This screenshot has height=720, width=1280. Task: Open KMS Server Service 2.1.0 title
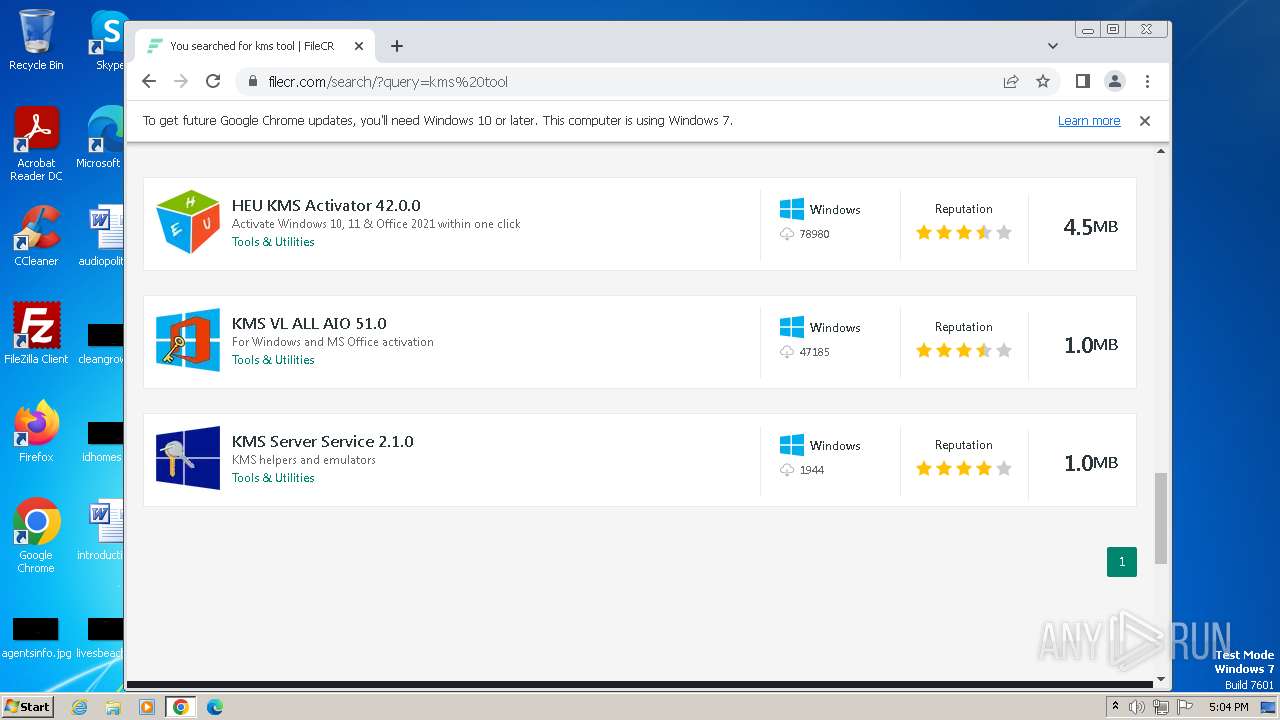coord(322,442)
